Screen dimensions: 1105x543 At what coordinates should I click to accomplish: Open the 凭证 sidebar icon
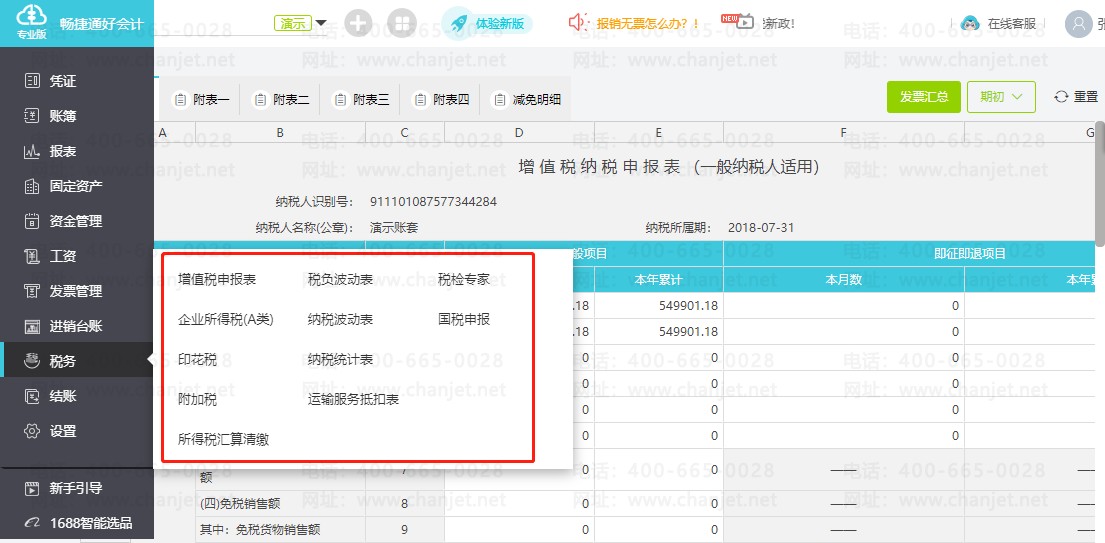coord(32,81)
